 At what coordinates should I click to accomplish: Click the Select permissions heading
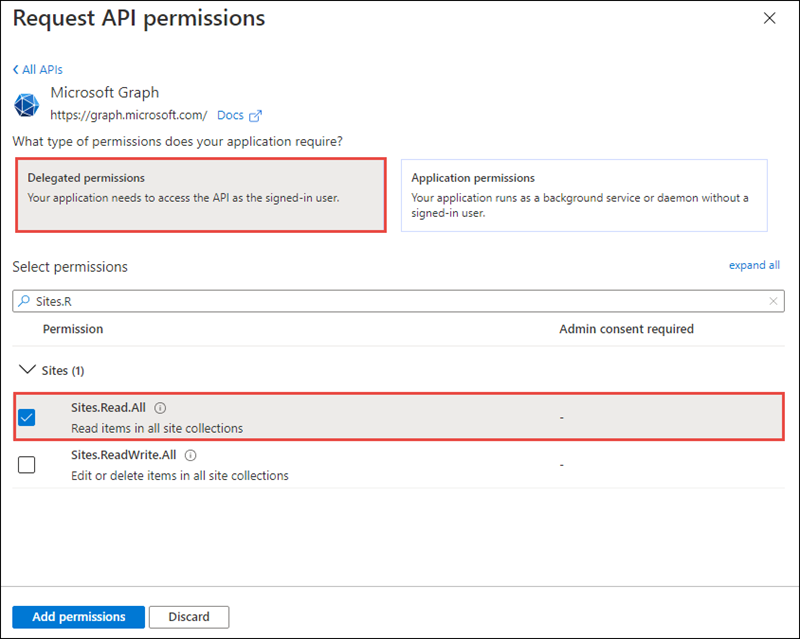pyautogui.click(x=70, y=267)
